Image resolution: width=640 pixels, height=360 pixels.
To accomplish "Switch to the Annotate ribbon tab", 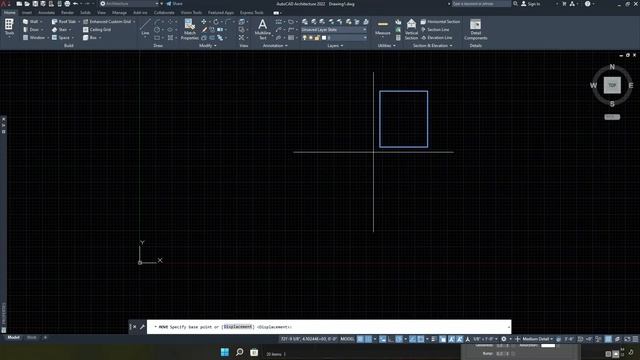I will click(x=46, y=13).
